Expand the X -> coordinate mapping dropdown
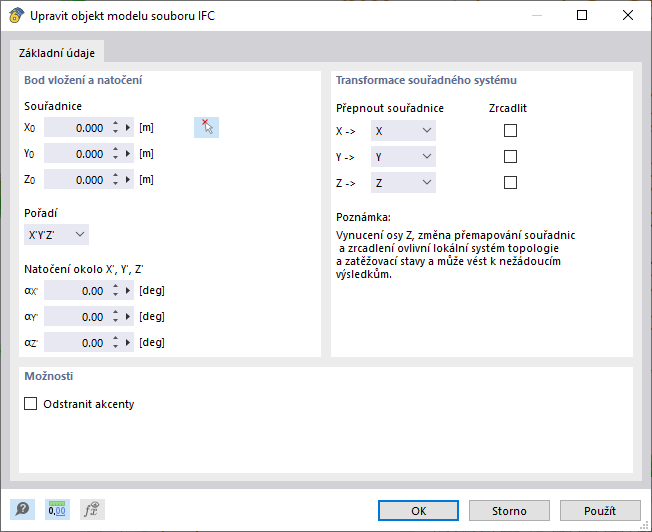Viewport: 652px width, 532px height. [403, 131]
